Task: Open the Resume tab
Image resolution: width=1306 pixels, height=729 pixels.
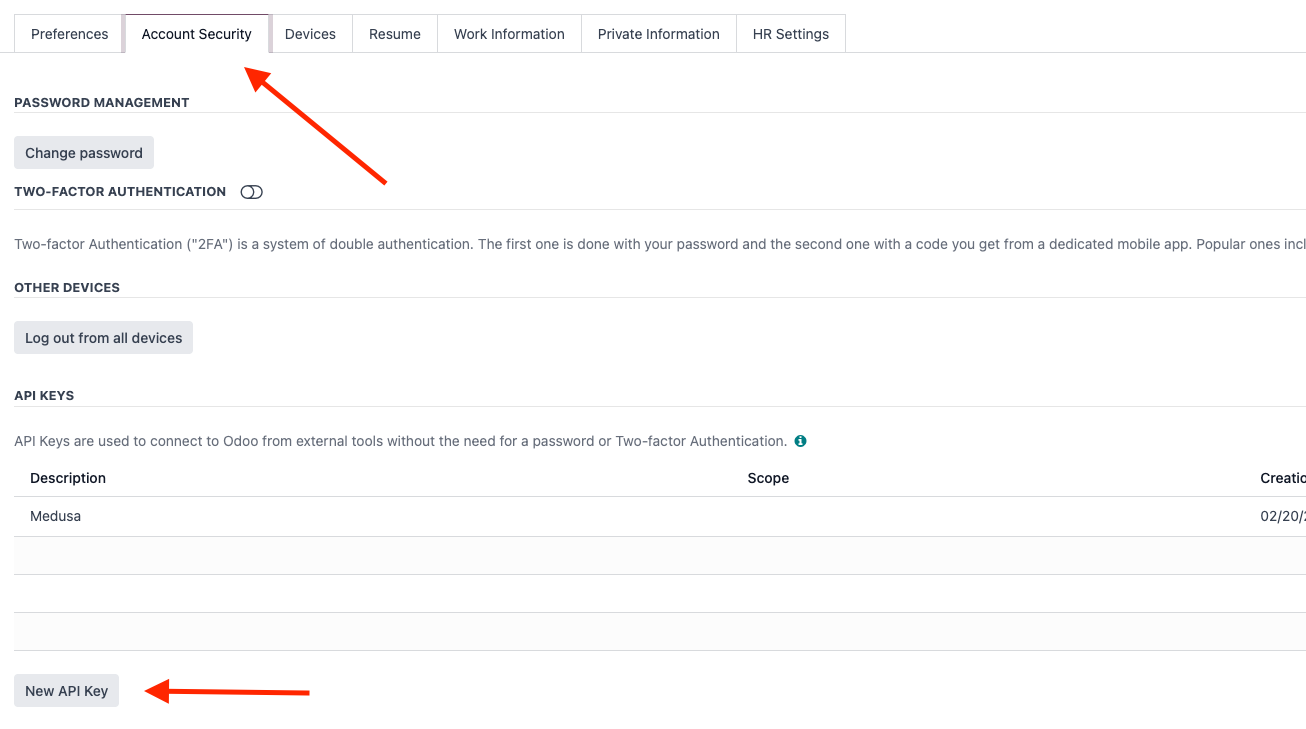Action: coord(394,33)
